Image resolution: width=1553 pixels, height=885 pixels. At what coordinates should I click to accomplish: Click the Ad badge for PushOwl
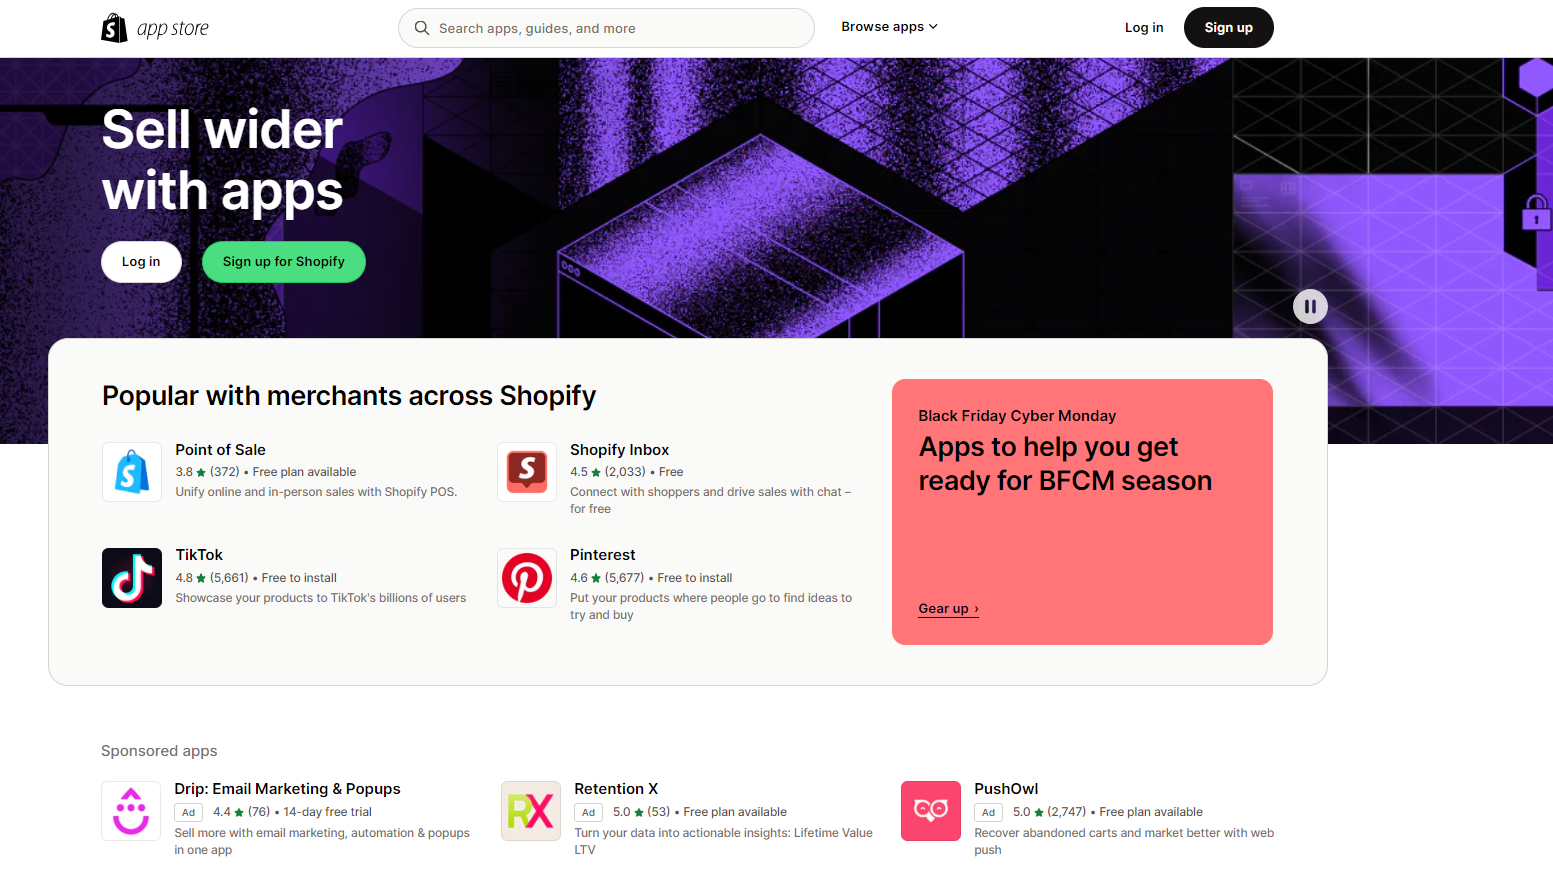coord(988,813)
